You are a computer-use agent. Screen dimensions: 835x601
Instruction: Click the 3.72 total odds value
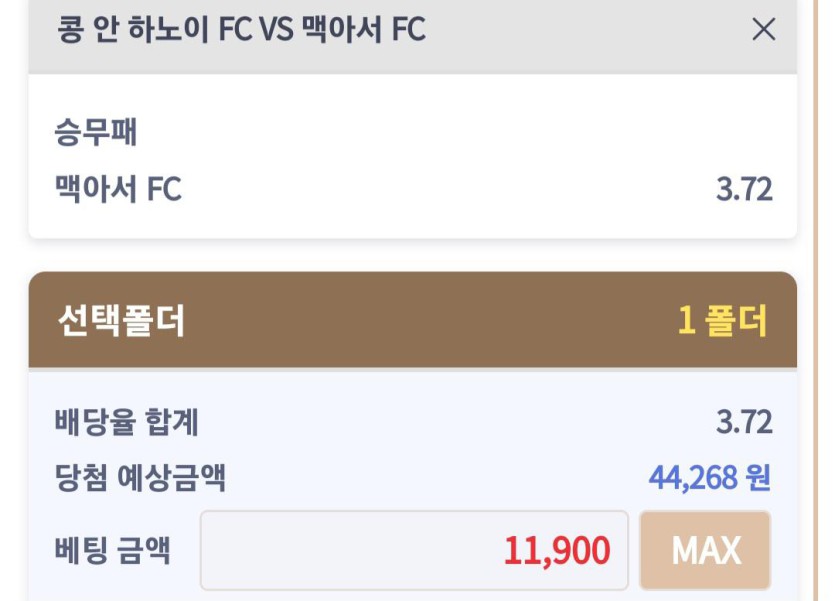[x=744, y=423]
